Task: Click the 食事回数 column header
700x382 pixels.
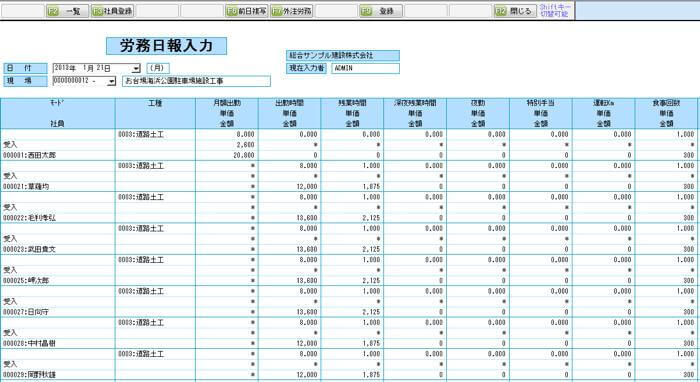Action: (666, 103)
